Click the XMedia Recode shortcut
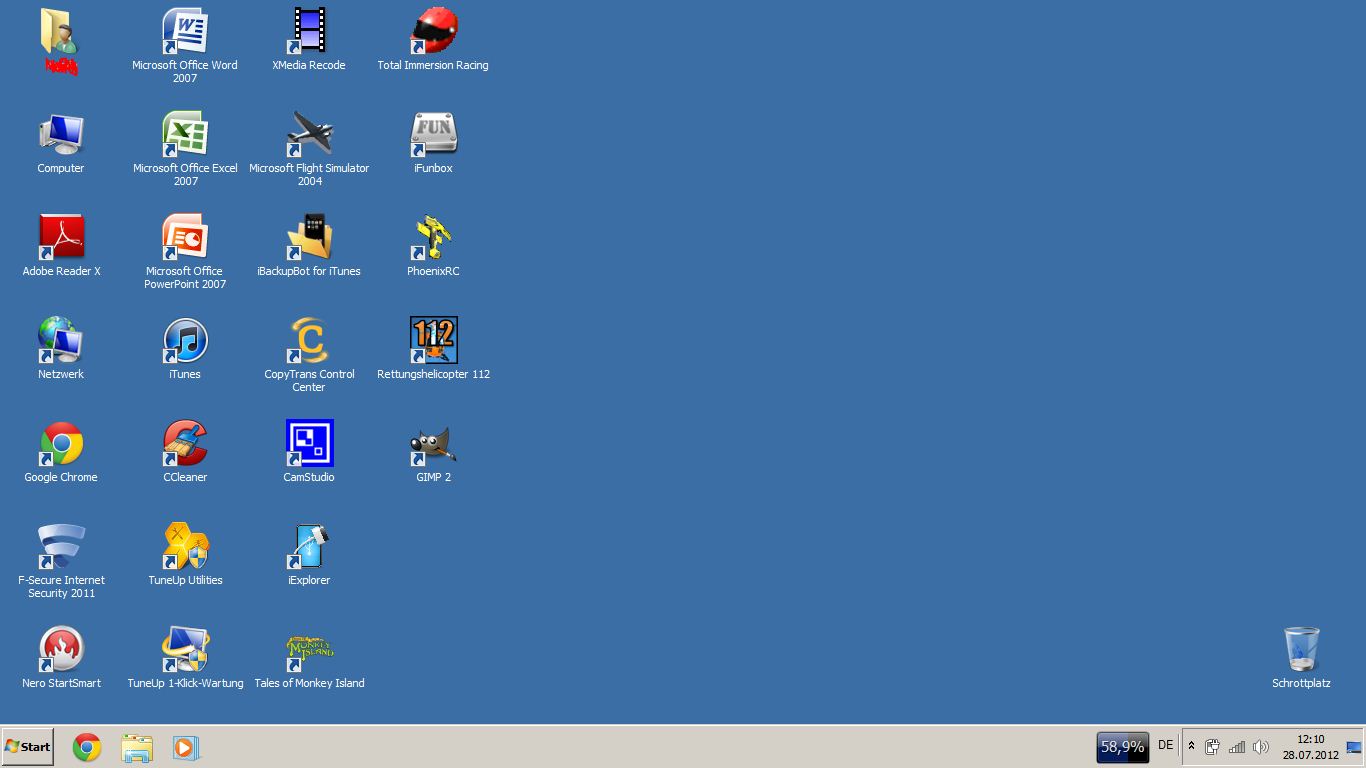The height and width of the screenshot is (768, 1366). [x=309, y=32]
